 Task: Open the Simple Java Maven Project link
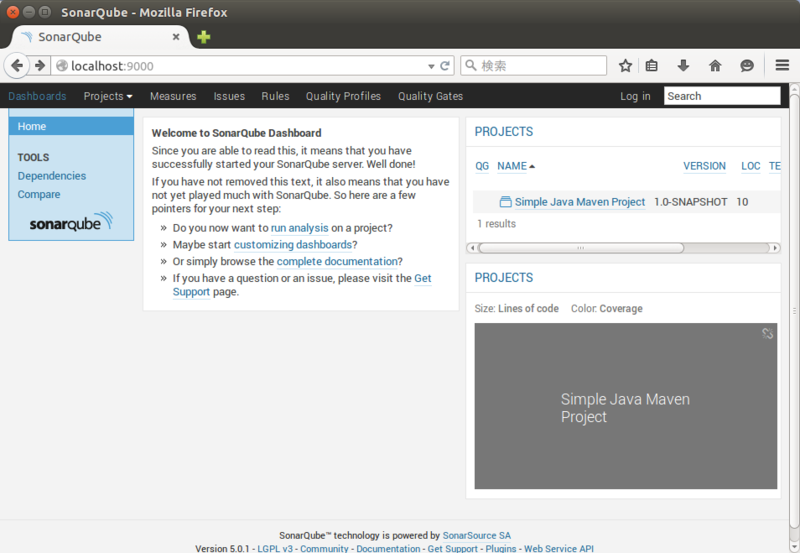pyautogui.click(x=580, y=202)
